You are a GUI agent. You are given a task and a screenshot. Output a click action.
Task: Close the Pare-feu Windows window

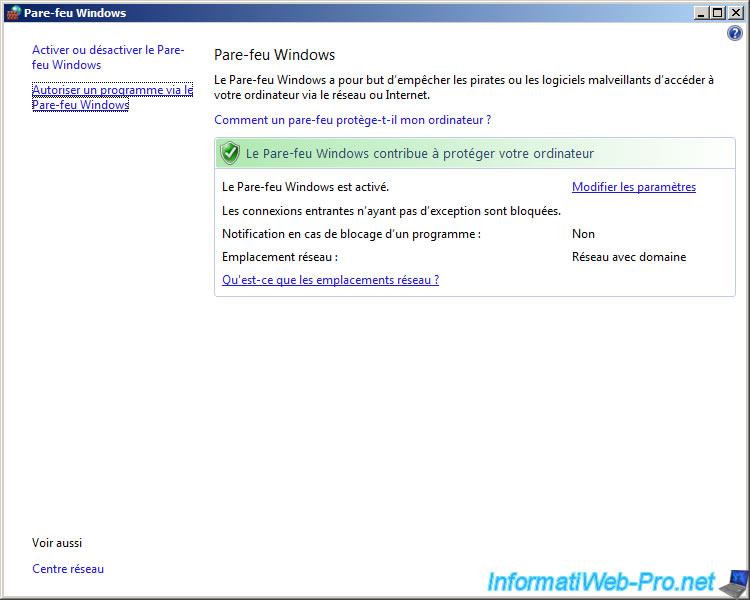click(x=735, y=13)
